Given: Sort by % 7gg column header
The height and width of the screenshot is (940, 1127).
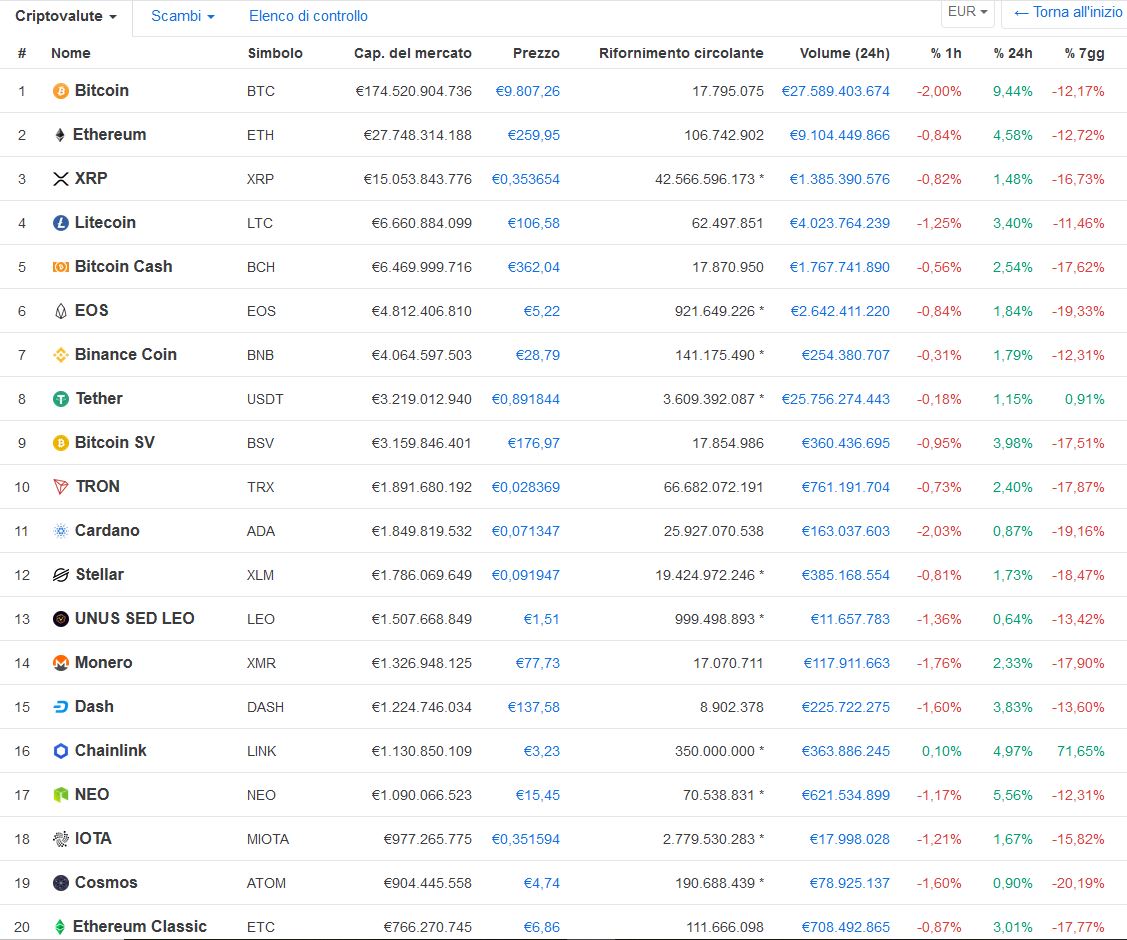Looking at the screenshot, I should pyautogui.click(x=1085, y=53).
